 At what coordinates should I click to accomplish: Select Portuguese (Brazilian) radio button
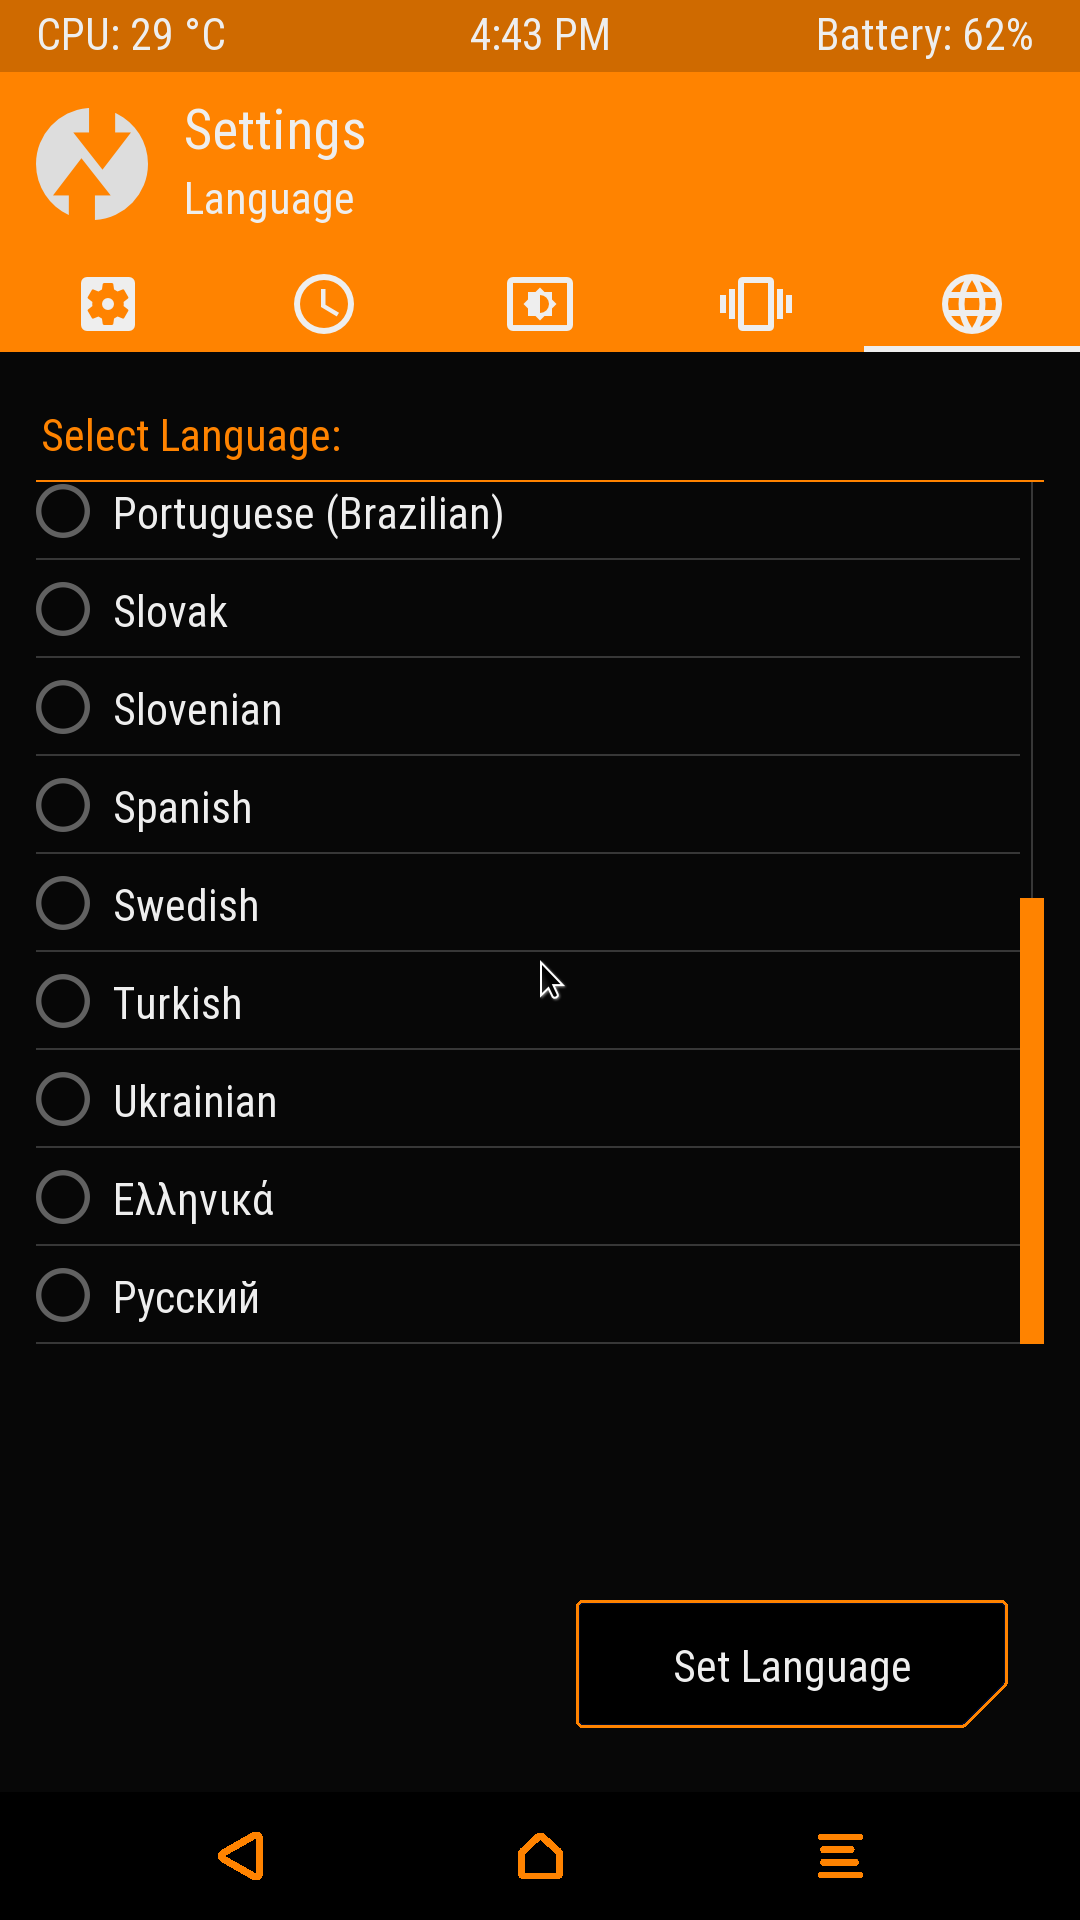(x=64, y=512)
